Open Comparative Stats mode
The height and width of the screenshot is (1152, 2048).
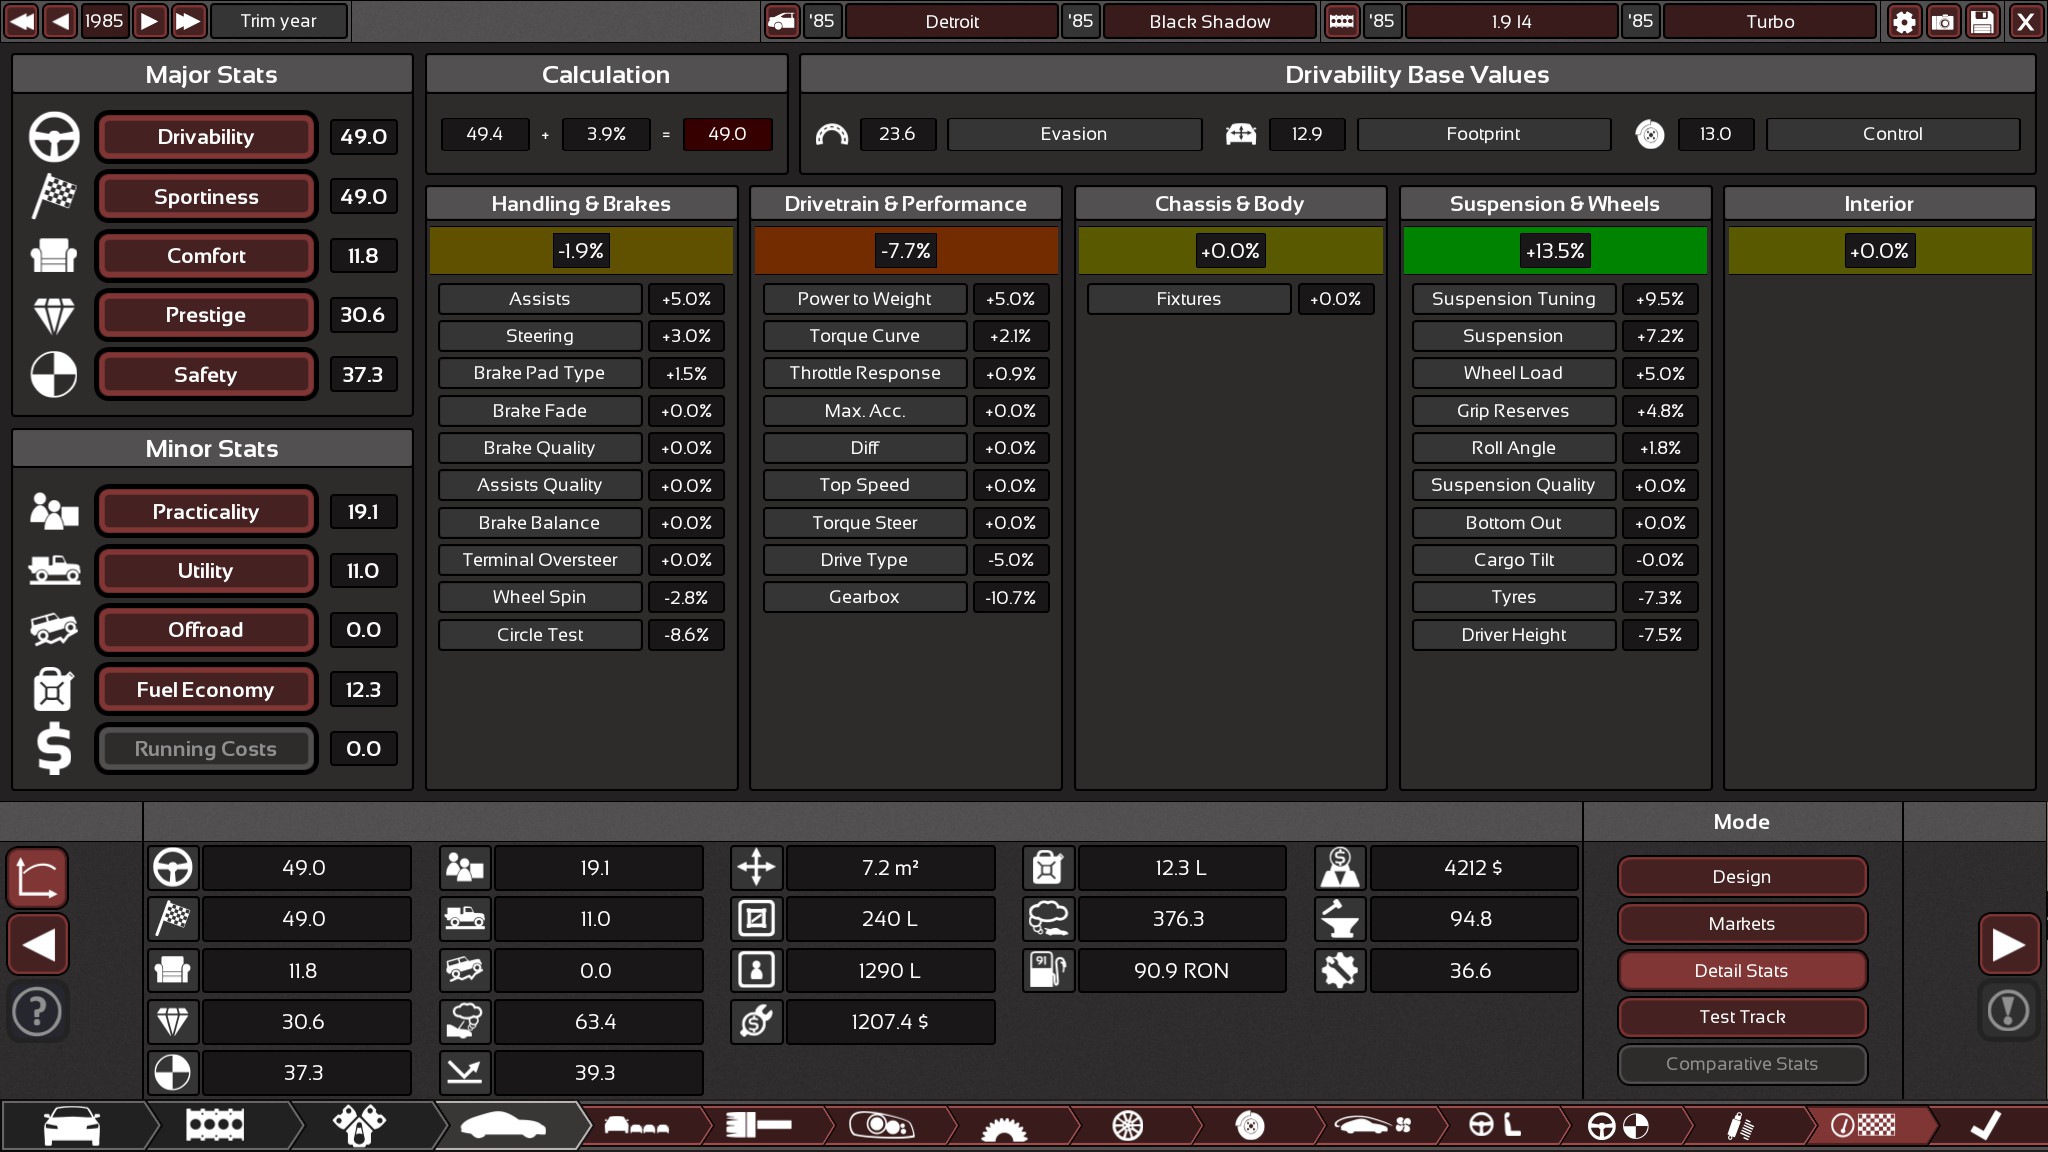(x=1741, y=1064)
